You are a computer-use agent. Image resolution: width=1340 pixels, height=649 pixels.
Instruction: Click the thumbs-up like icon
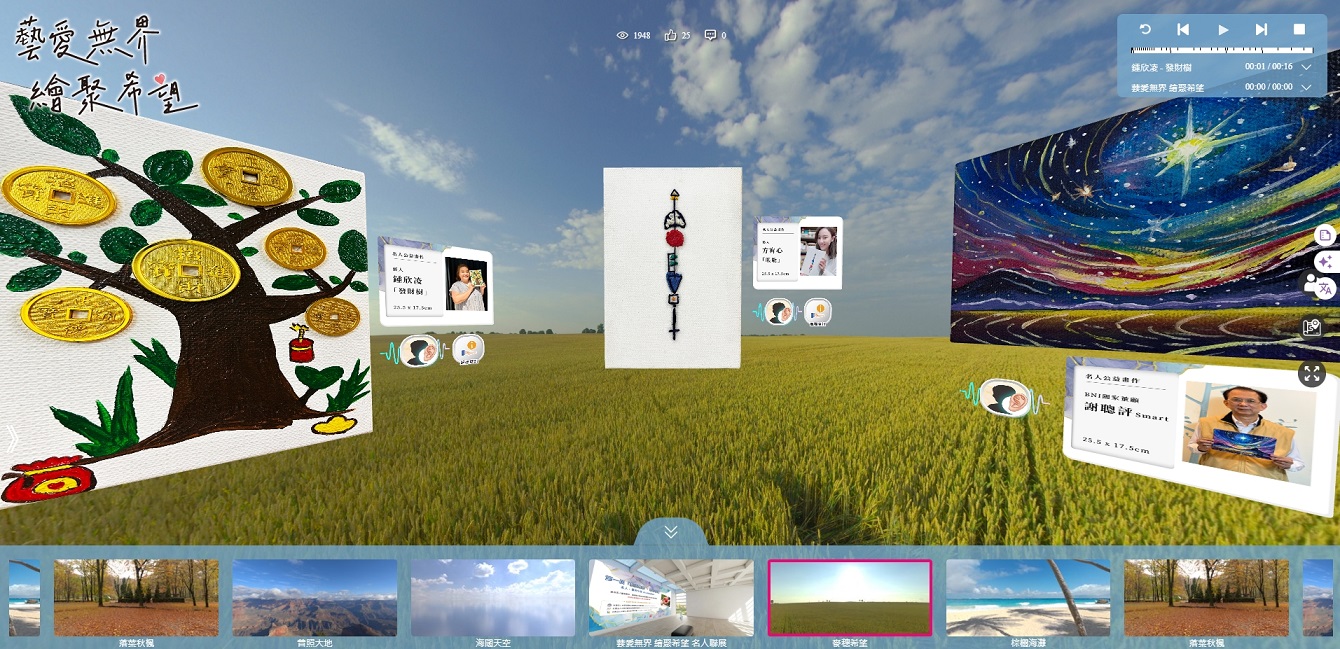point(671,35)
